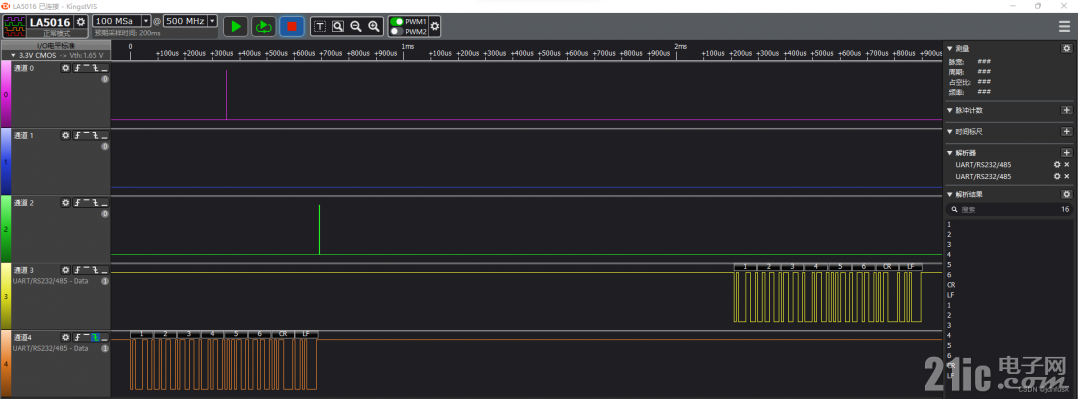
Task: Open PWM settings gear
Action: pyautogui.click(x=434, y=26)
